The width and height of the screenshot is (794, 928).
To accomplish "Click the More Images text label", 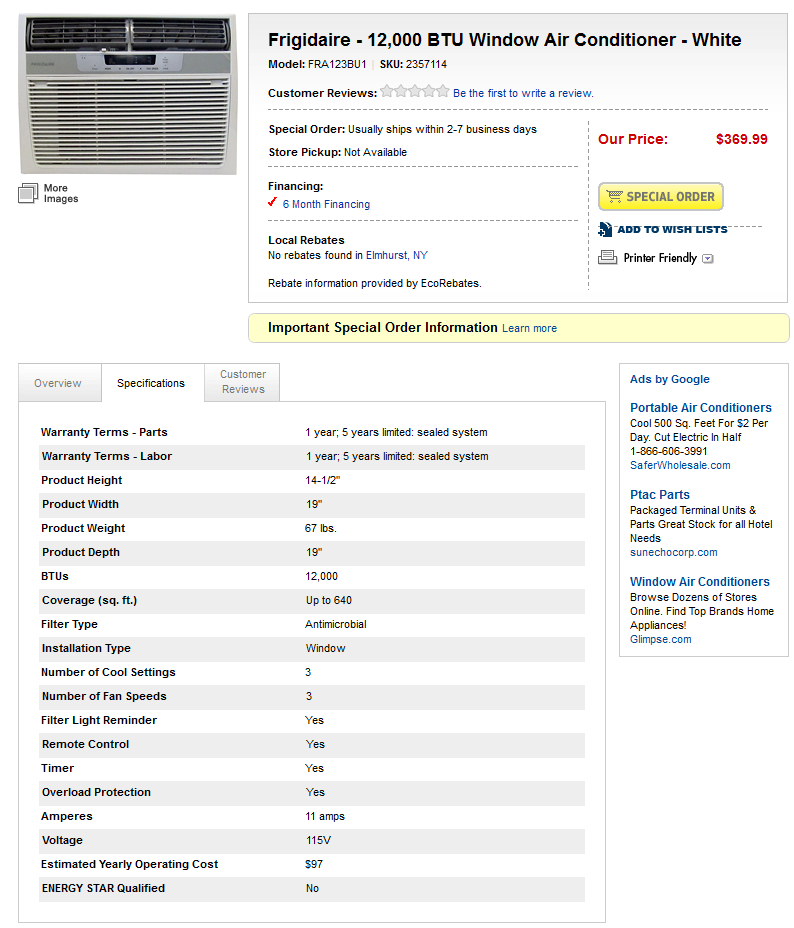I will coord(60,193).
